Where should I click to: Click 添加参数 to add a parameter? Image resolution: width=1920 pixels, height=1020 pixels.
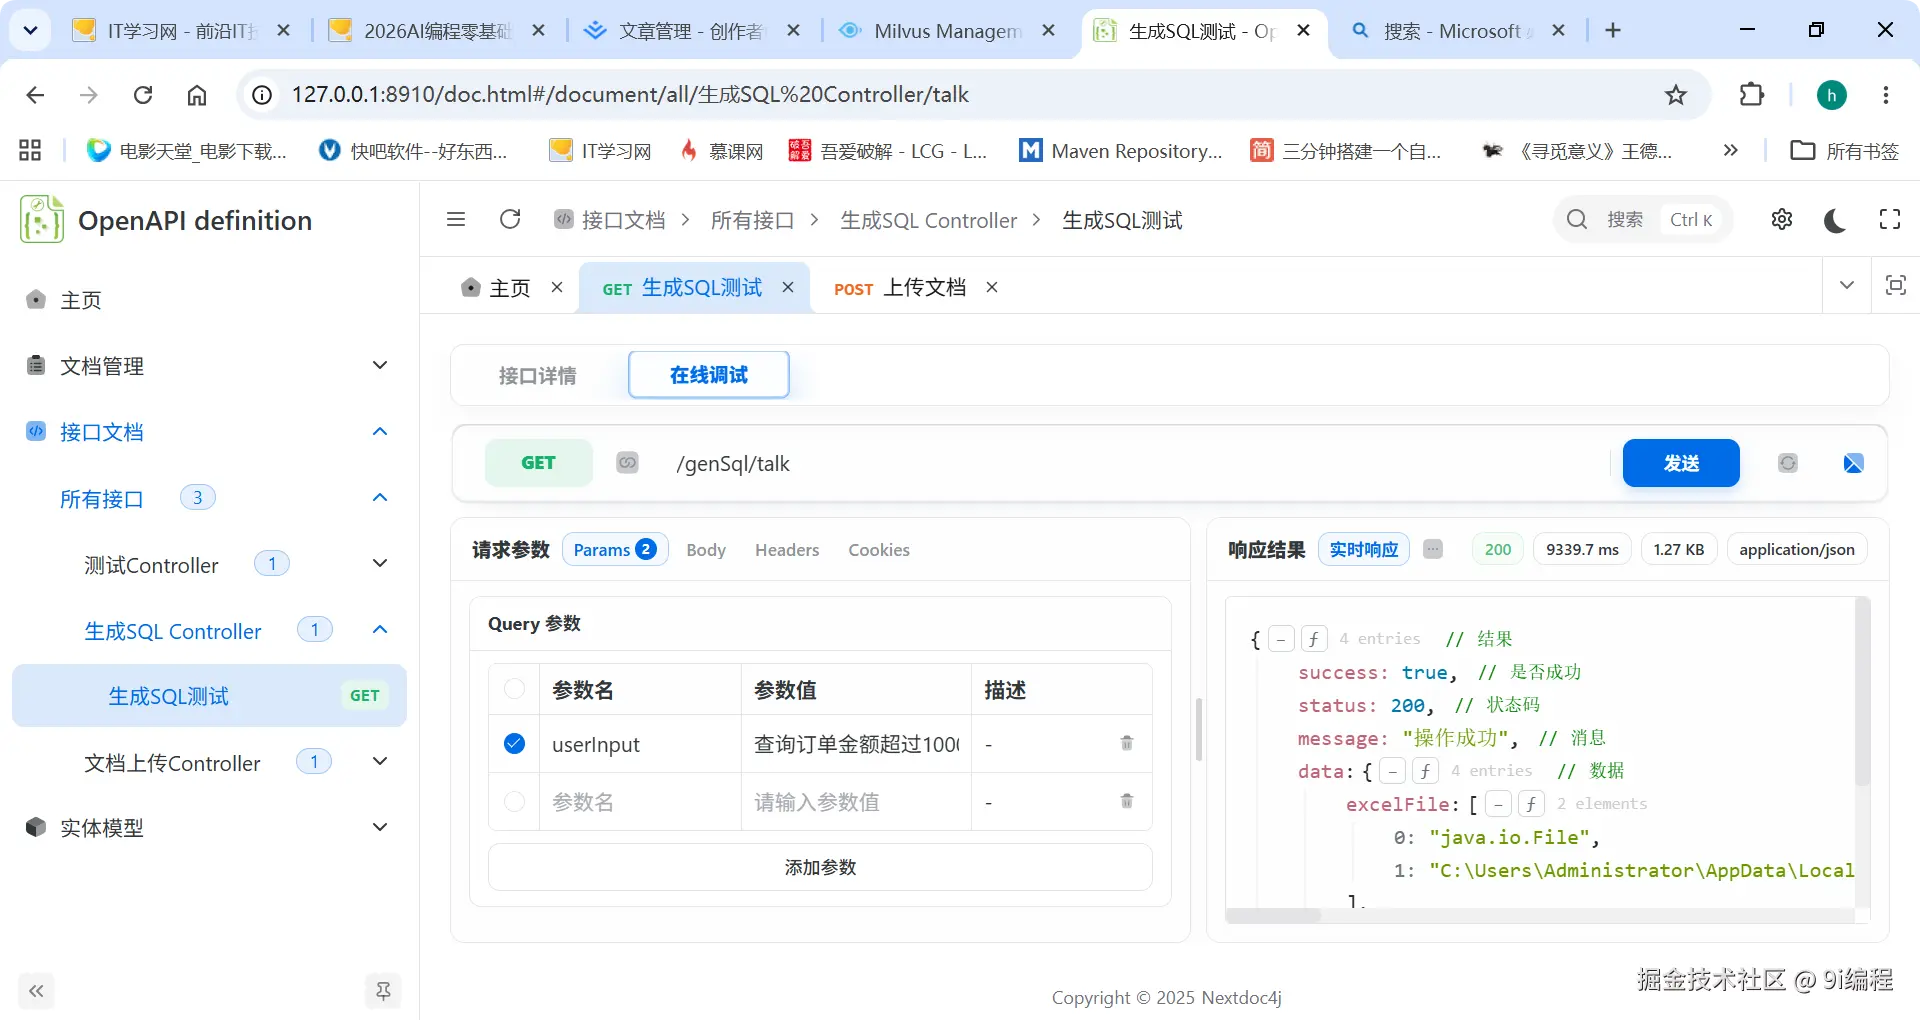click(x=820, y=867)
